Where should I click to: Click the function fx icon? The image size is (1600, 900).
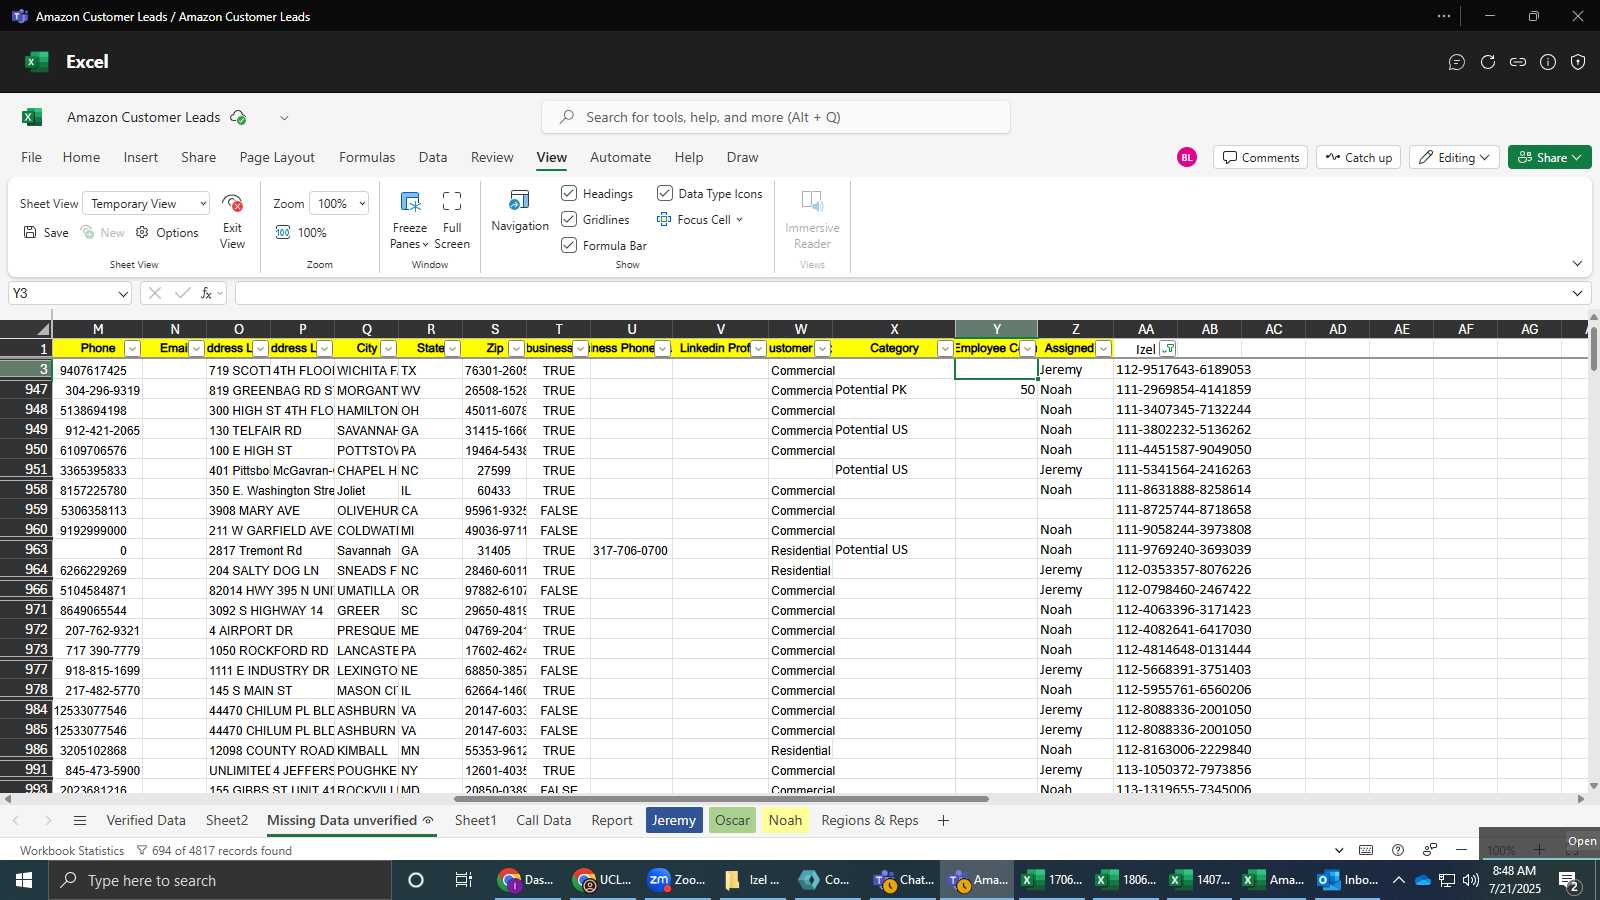tap(207, 293)
